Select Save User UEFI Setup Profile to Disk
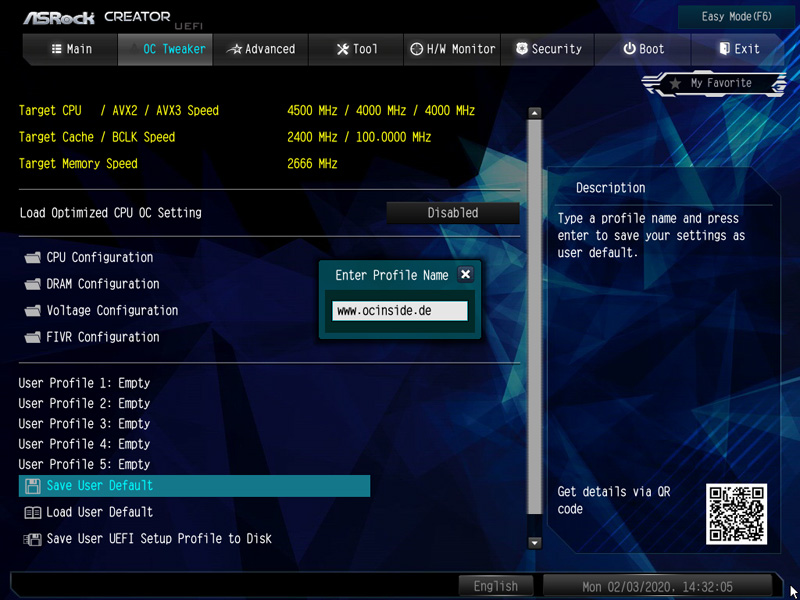 click(x=159, y=538)
